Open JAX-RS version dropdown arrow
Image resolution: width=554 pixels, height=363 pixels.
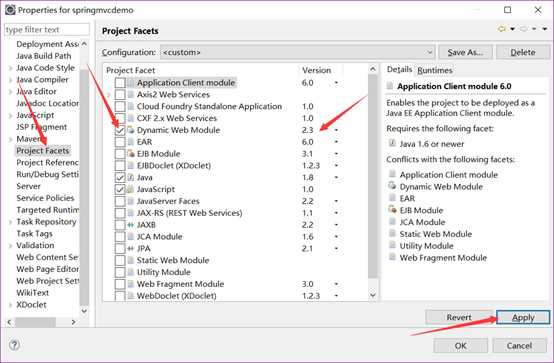click(336, 213)
